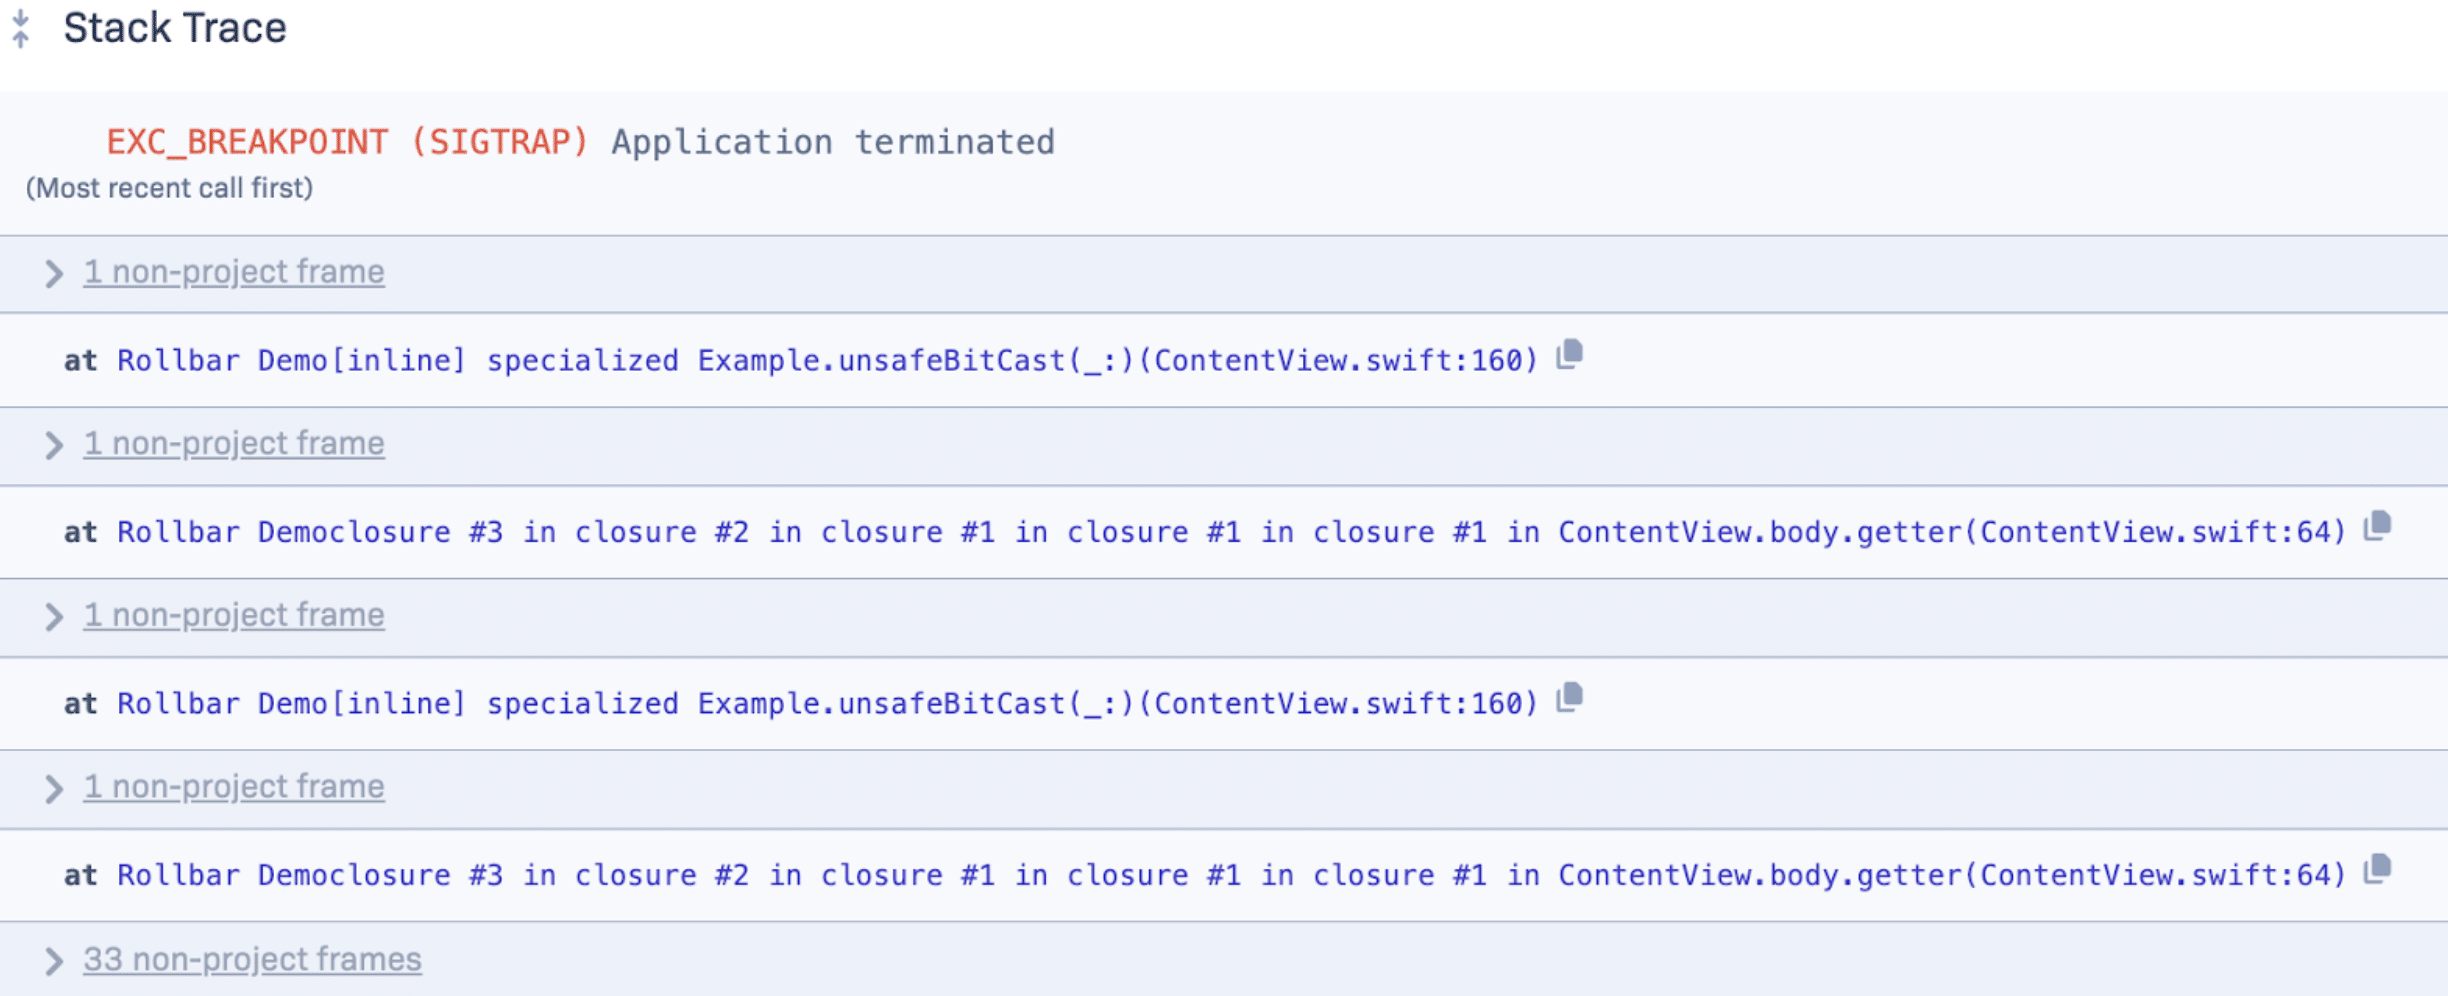
Task: Click the fourth "1 non-project frame" link
Action: coord(234,788)
